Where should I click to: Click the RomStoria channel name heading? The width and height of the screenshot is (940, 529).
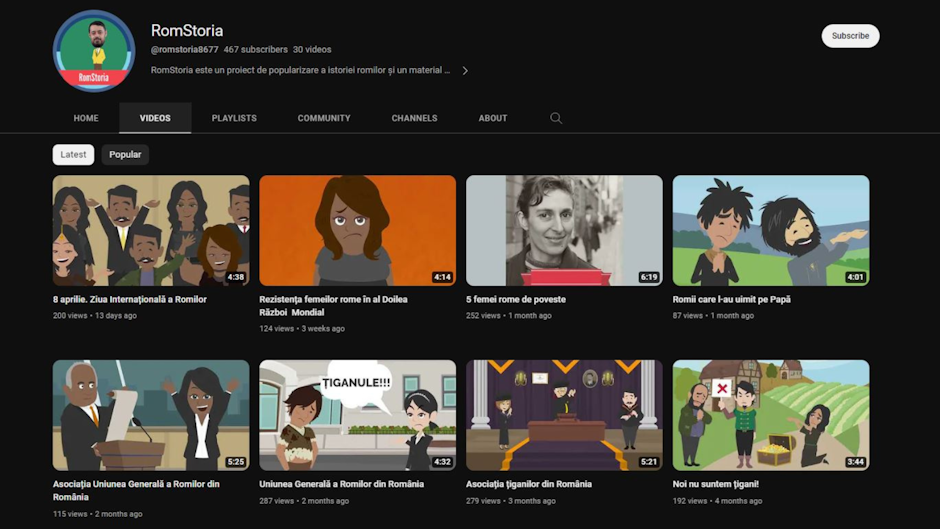click(187, 31)
